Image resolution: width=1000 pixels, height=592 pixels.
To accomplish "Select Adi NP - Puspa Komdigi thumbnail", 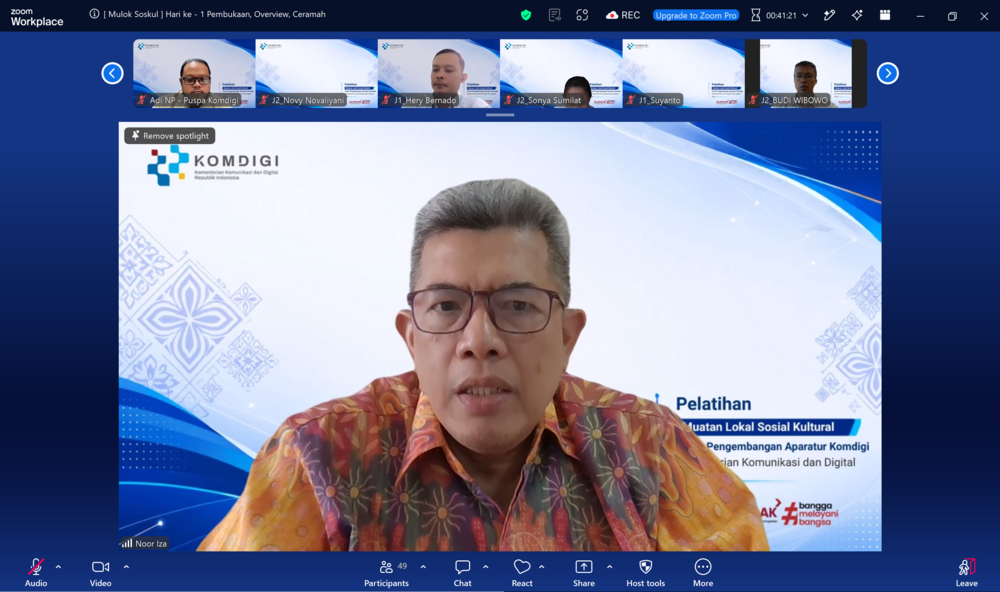I will [x=194, y=73].
